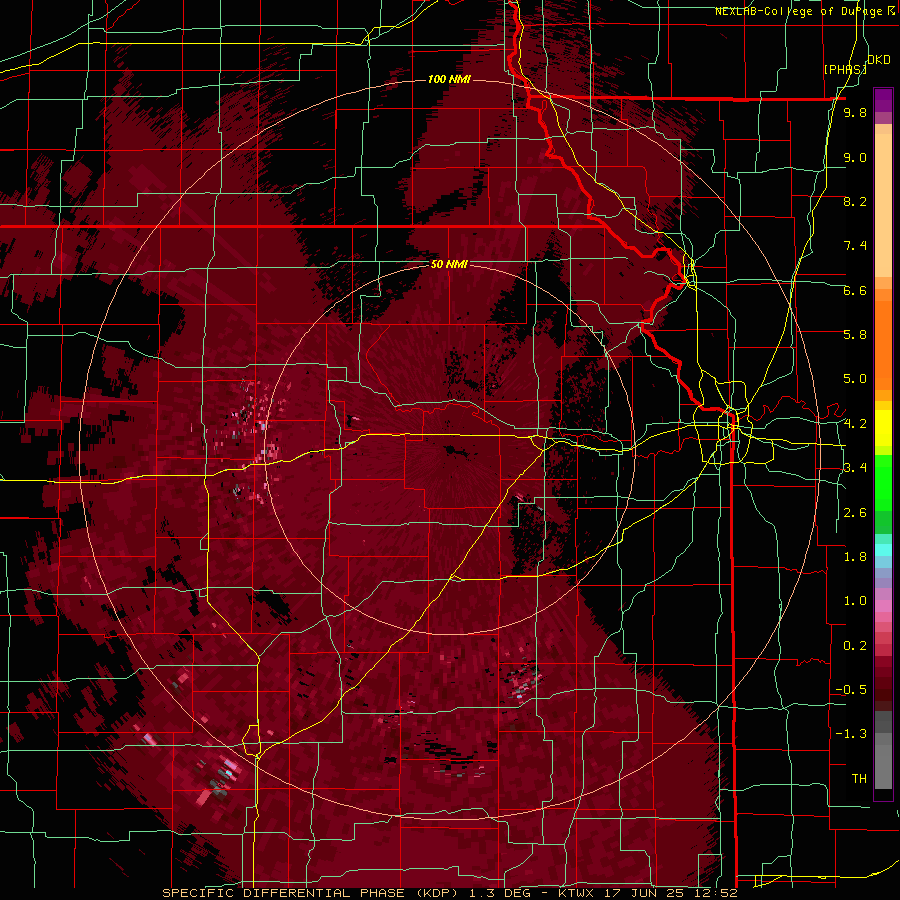Viewport: 900px width, 900px height.
Task: Click the -0.5 scale value
Action: click(851, 690)
